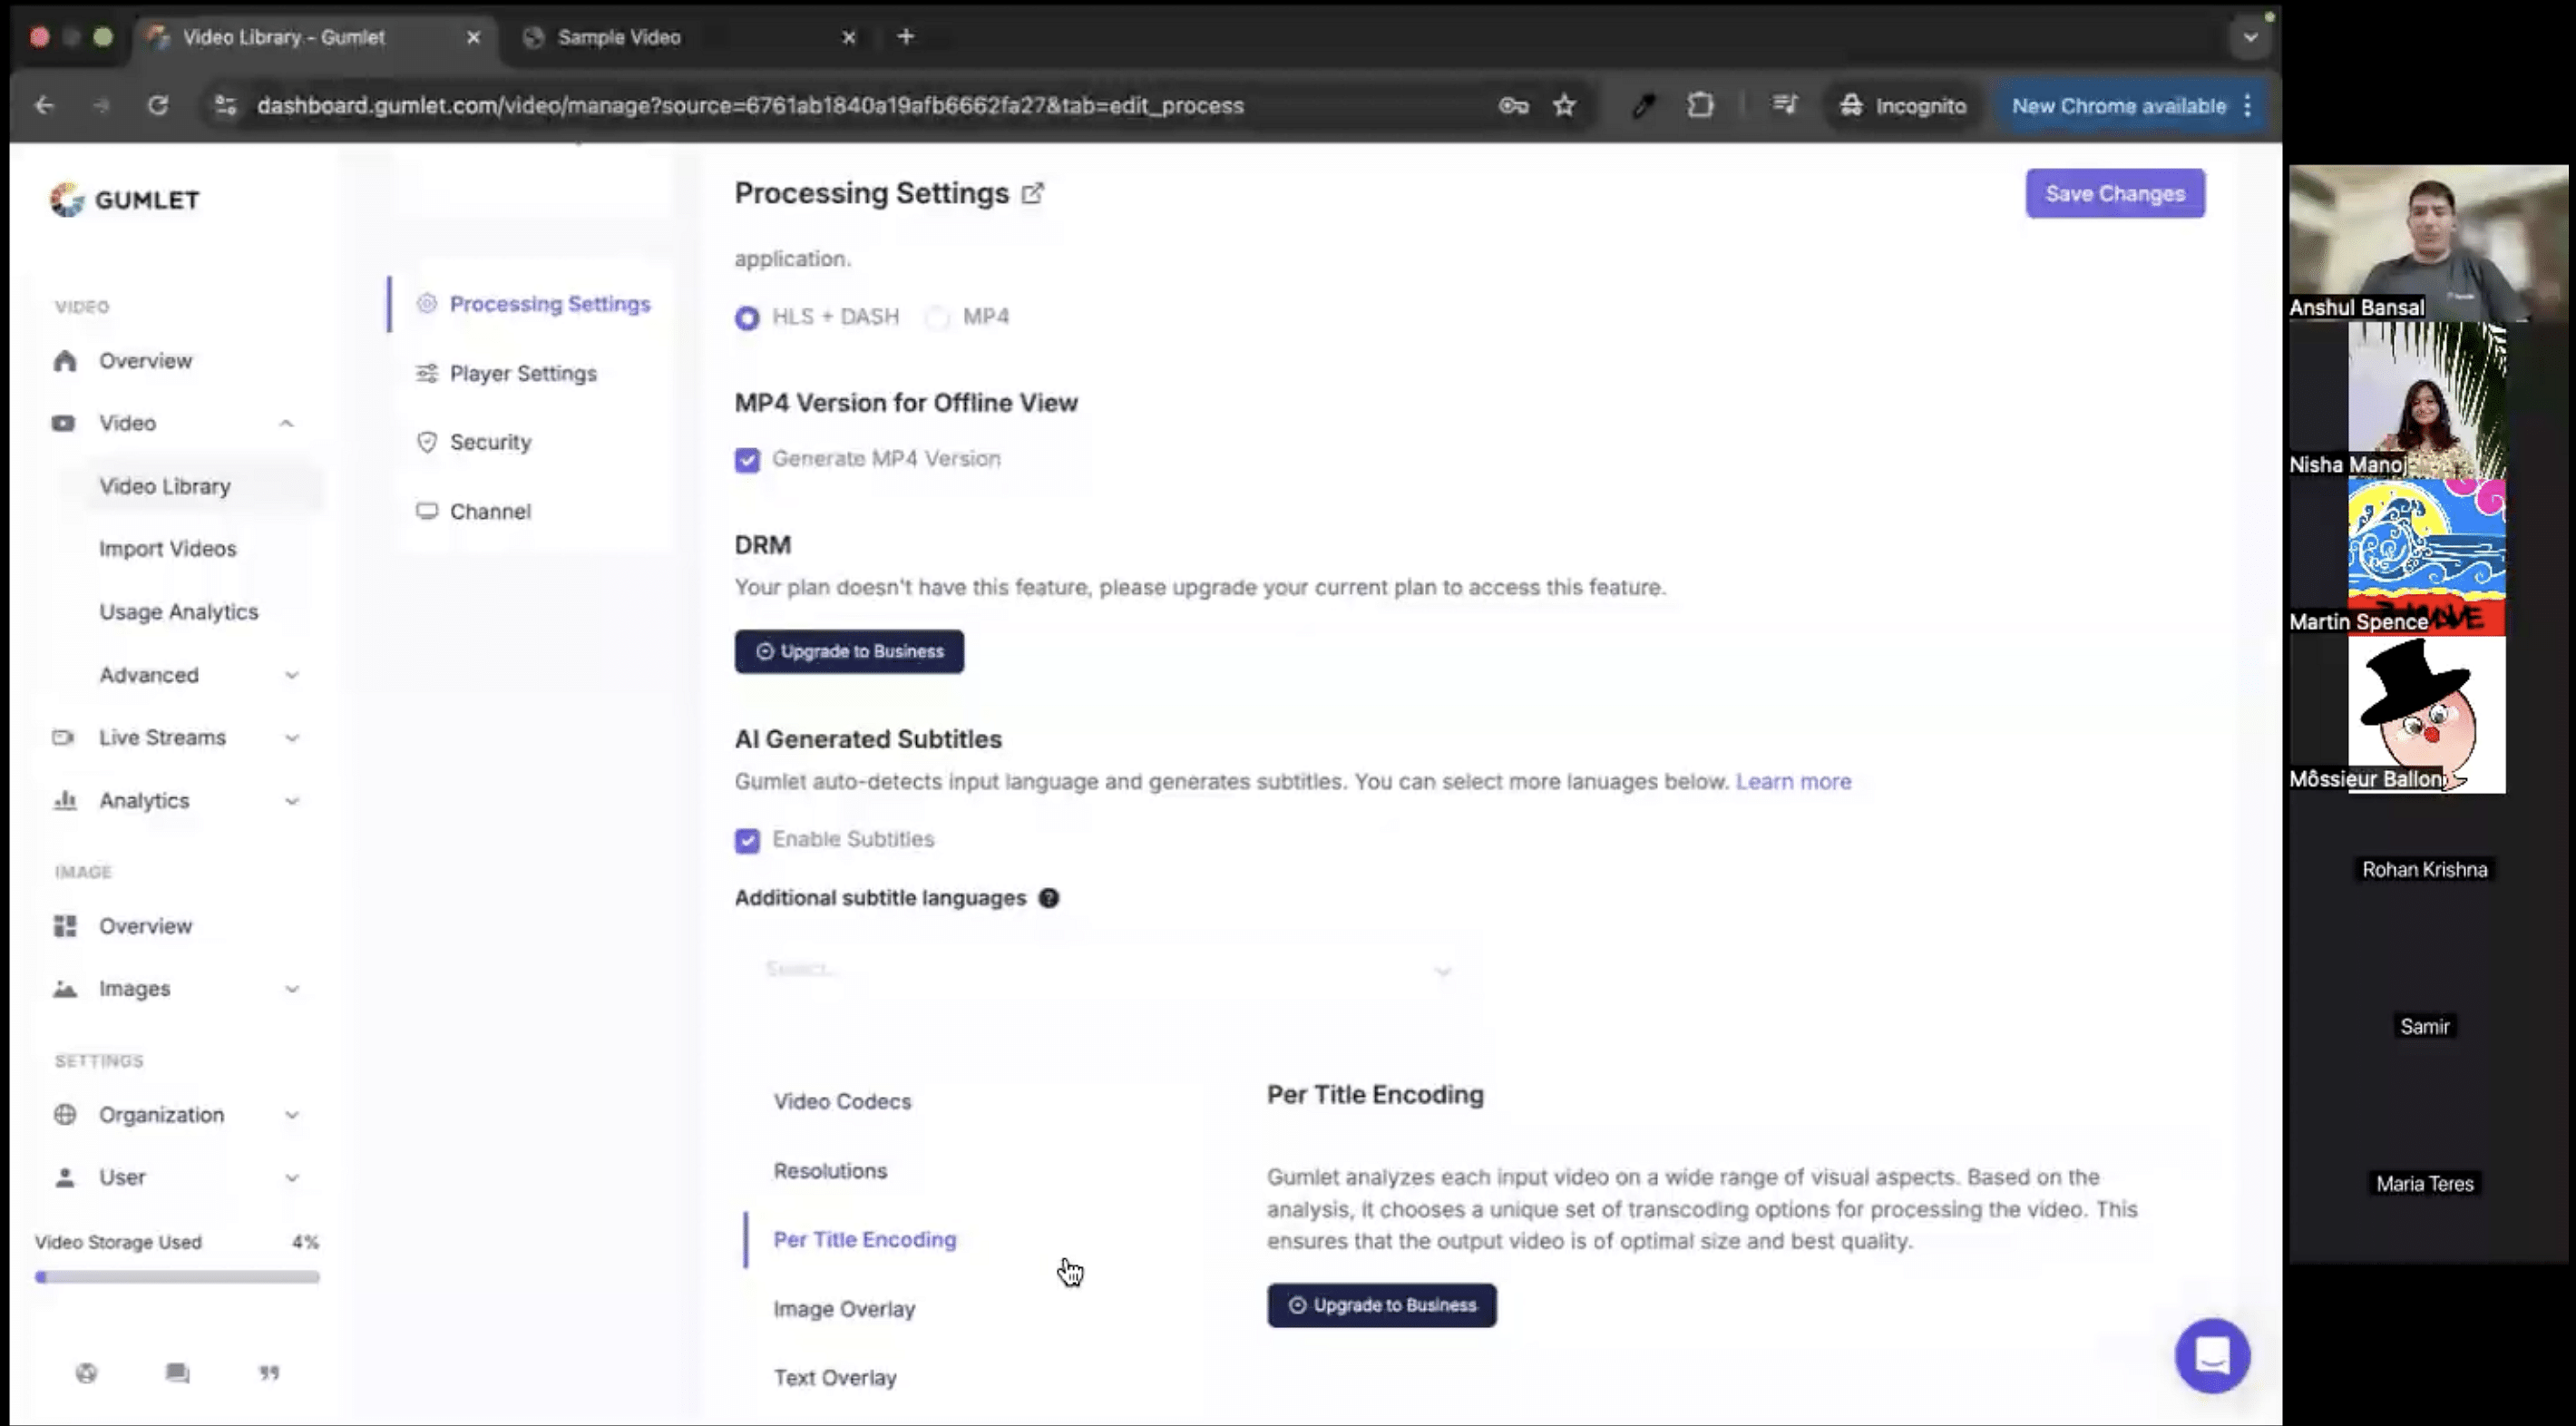The height and width of the screenshot is (1426, 2576).
Task: Click the eyedropper extension icon
Action: 1643,105
